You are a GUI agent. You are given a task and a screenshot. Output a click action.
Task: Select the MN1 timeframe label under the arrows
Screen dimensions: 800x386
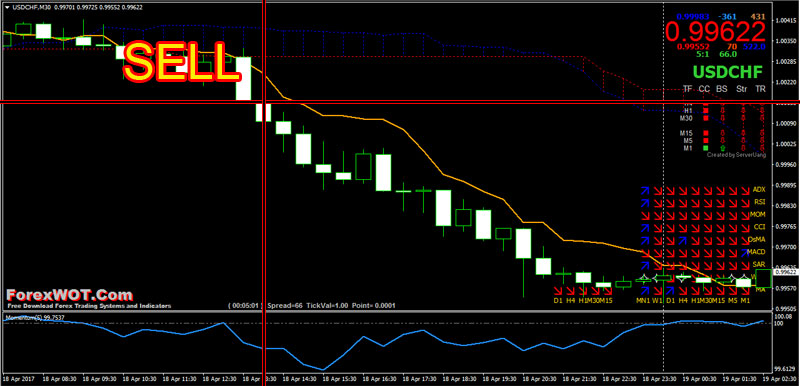tap(643, 300)
